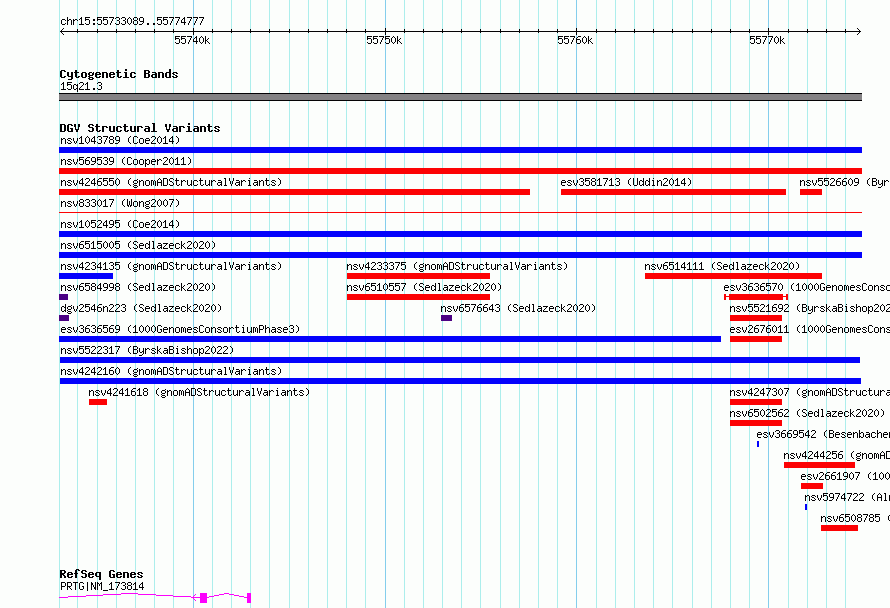Select the nsv6508785 variant label
This screenshot has height=608, width=890.
pyautogui.click(x=855, y=518)
